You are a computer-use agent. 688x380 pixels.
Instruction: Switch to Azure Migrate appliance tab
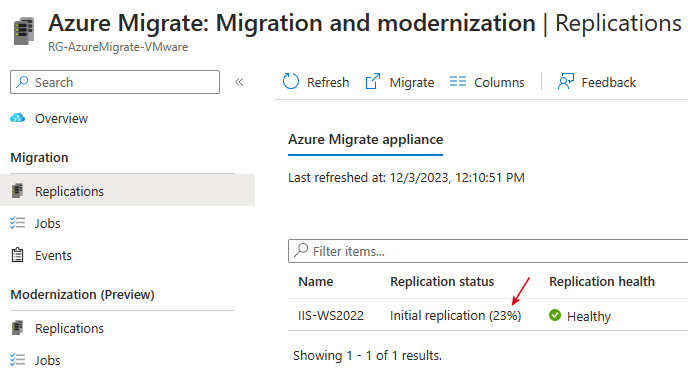tap(366, 140)
